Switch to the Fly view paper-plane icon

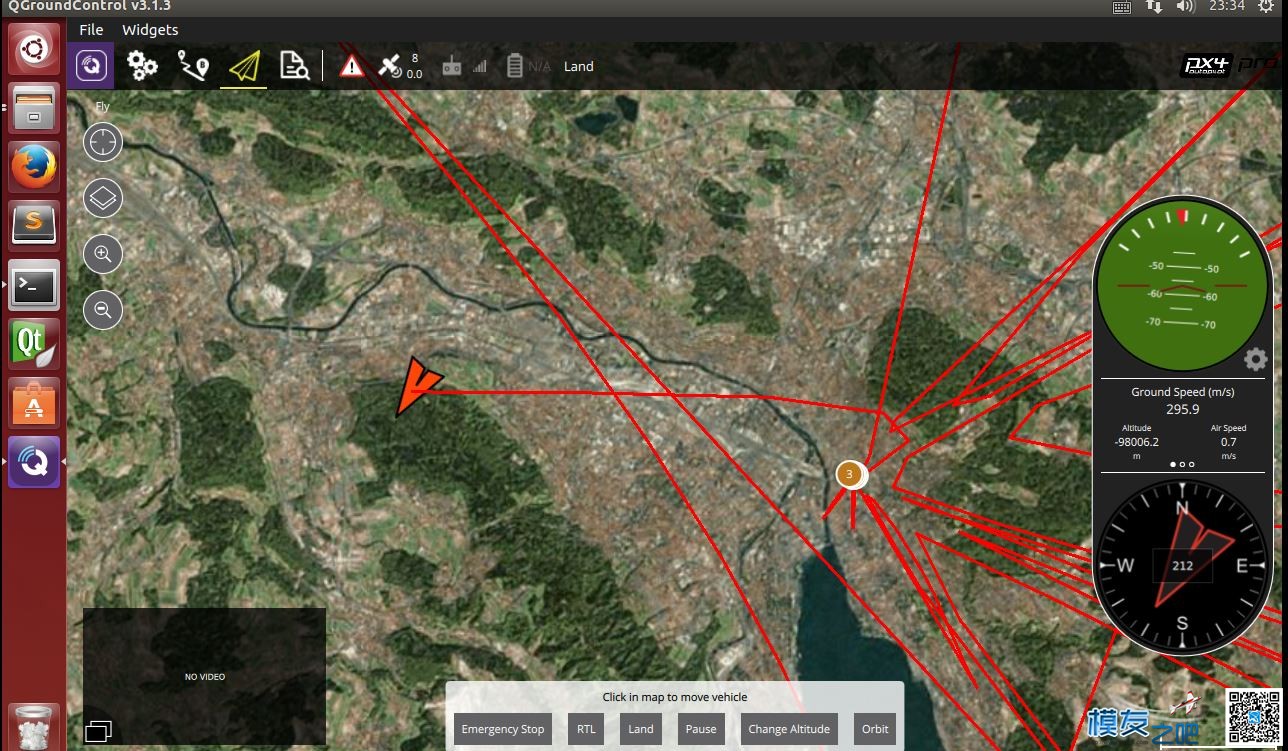(x=244, y=67)
